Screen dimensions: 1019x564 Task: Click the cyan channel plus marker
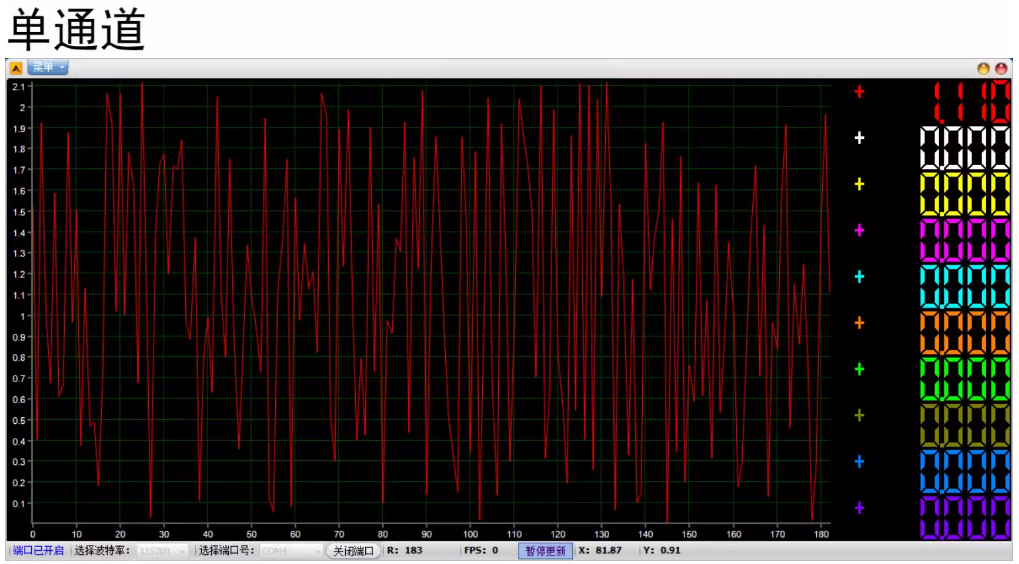tap(859, 276)
